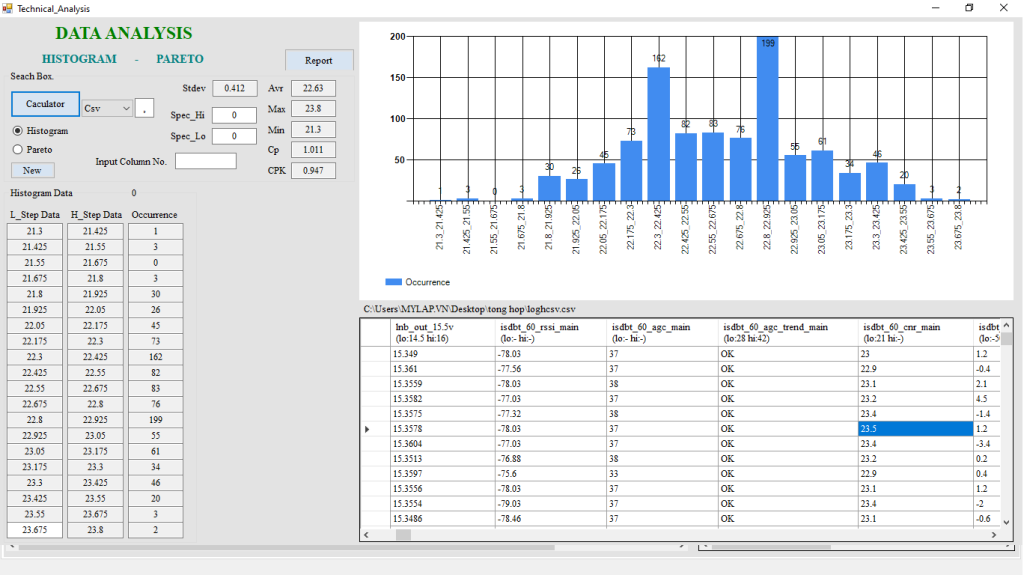1024x575 pixels.
Task: Select column header isdbt_60_agc_trend_main
Action: coord(788,333)
